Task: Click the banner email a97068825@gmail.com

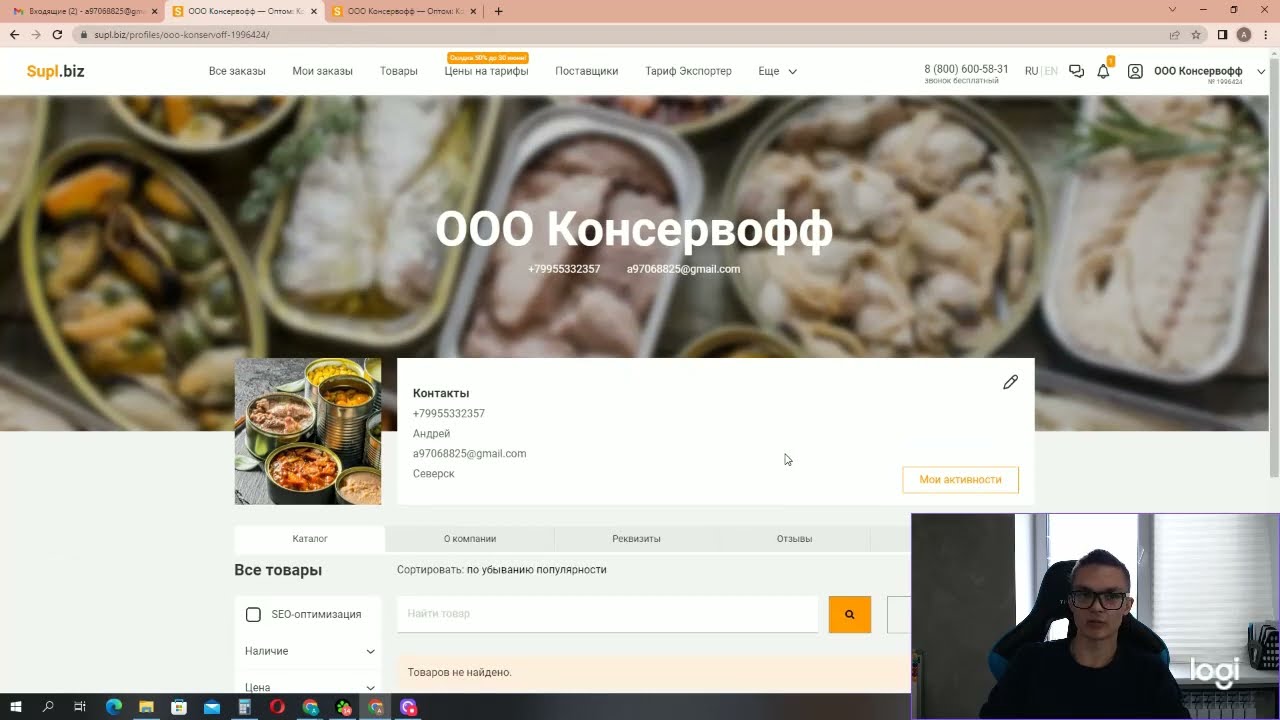Action: pyautogui.click(x=683, y=269)
